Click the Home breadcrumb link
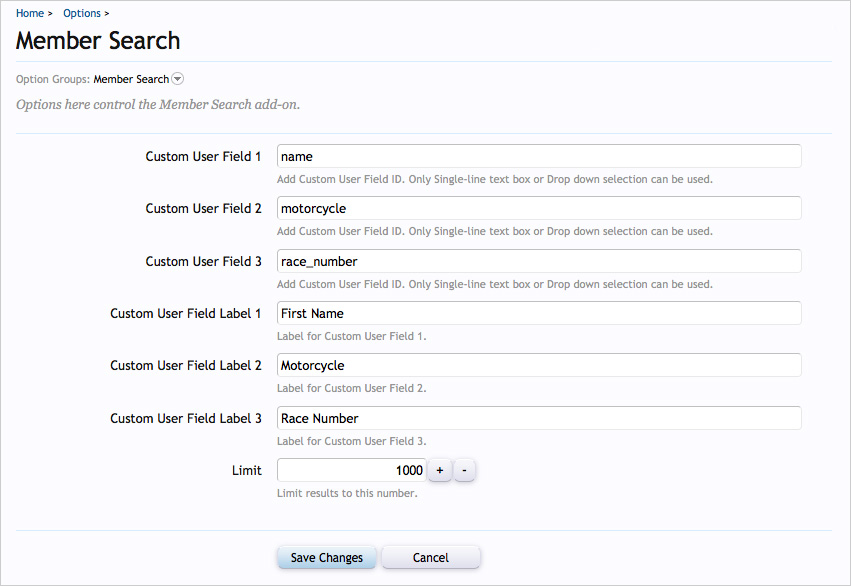 (x=30, y=13)
